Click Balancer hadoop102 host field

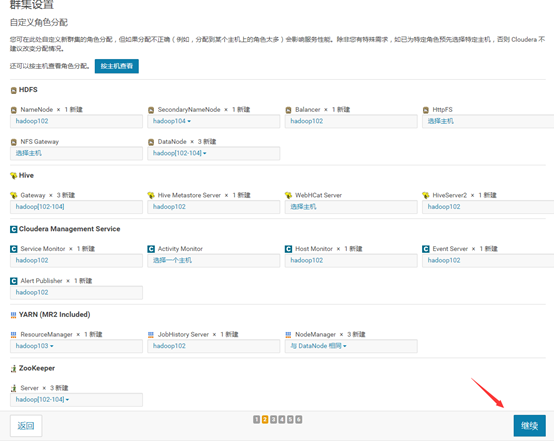(x=351, y=121)
